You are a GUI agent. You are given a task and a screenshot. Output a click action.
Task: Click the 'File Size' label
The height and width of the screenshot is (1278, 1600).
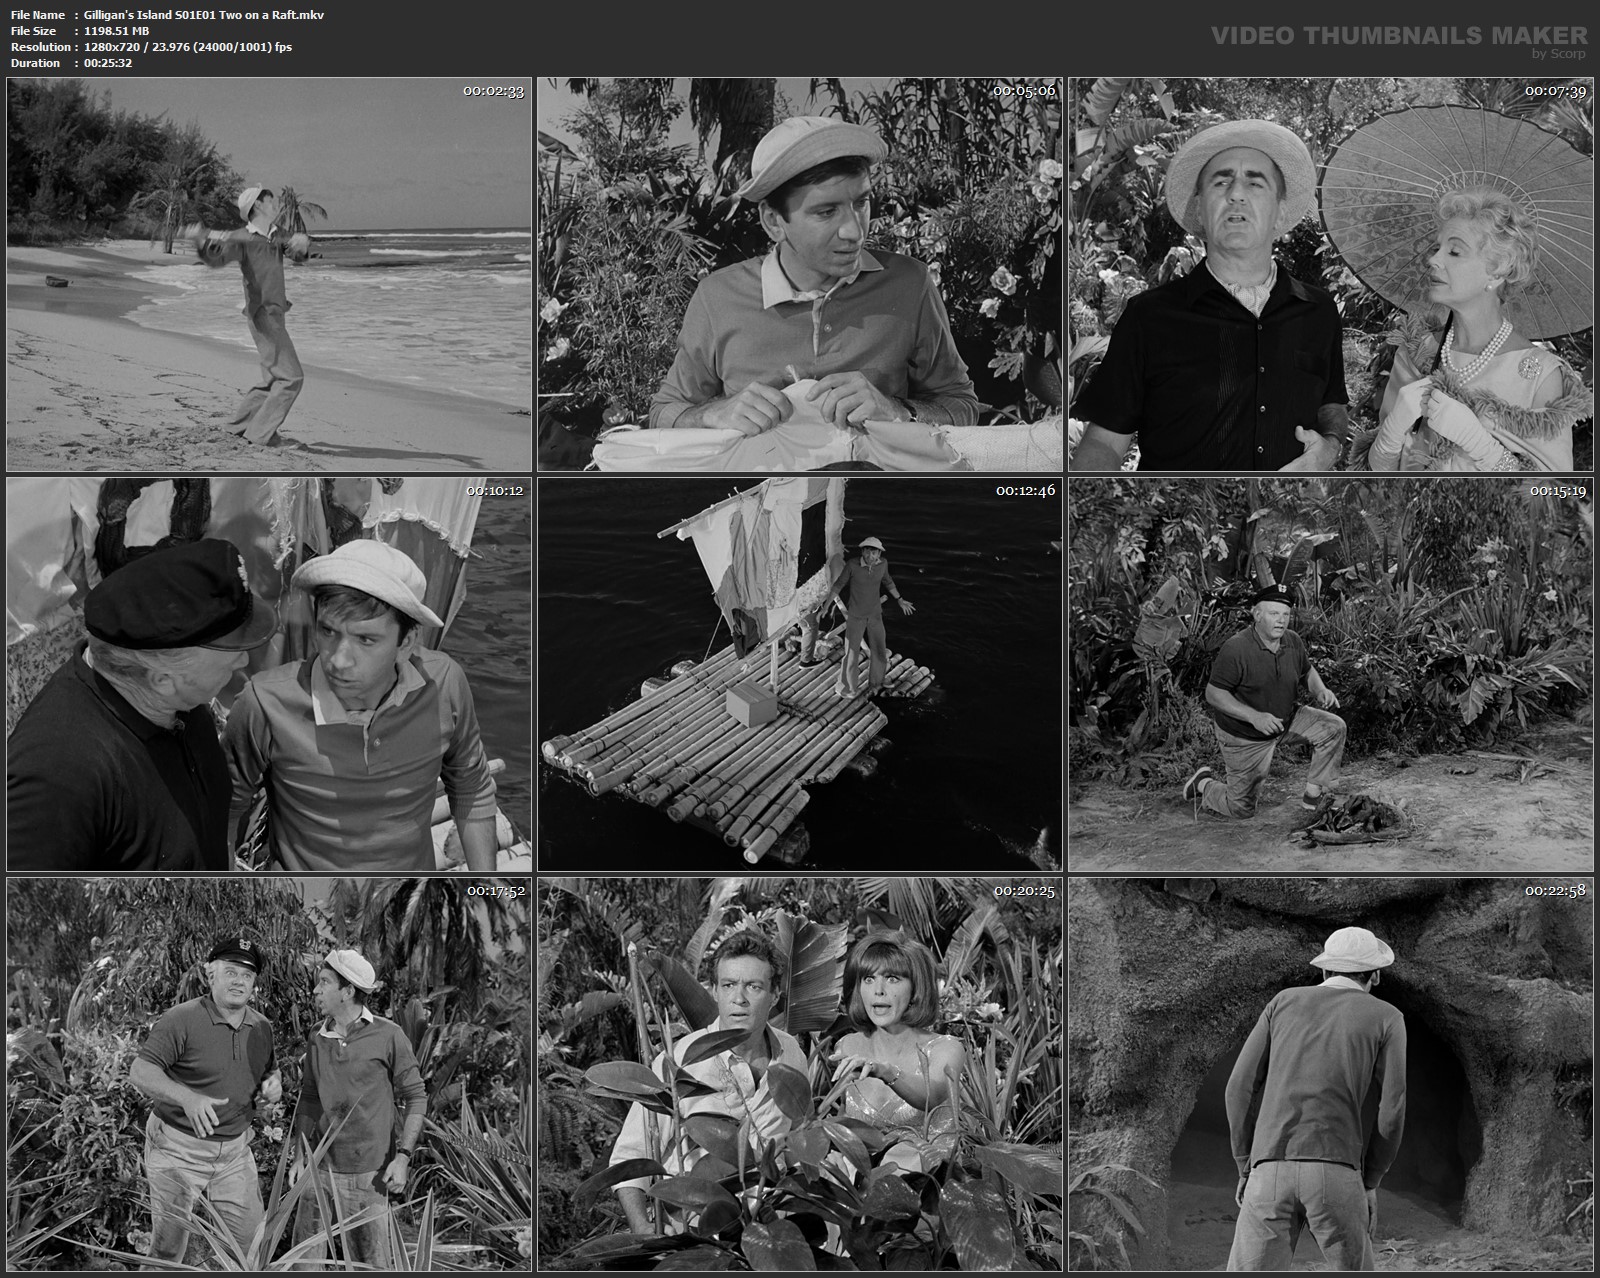point(33,31)
